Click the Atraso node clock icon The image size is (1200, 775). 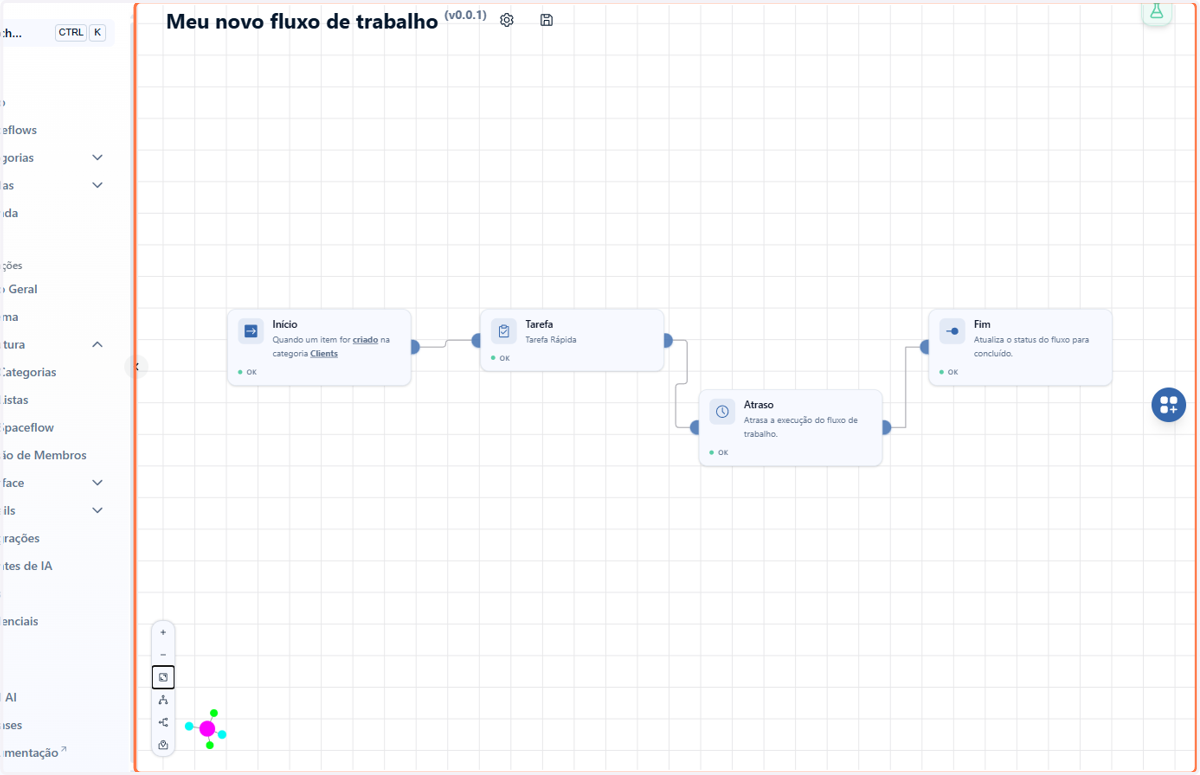pos(722,411)
